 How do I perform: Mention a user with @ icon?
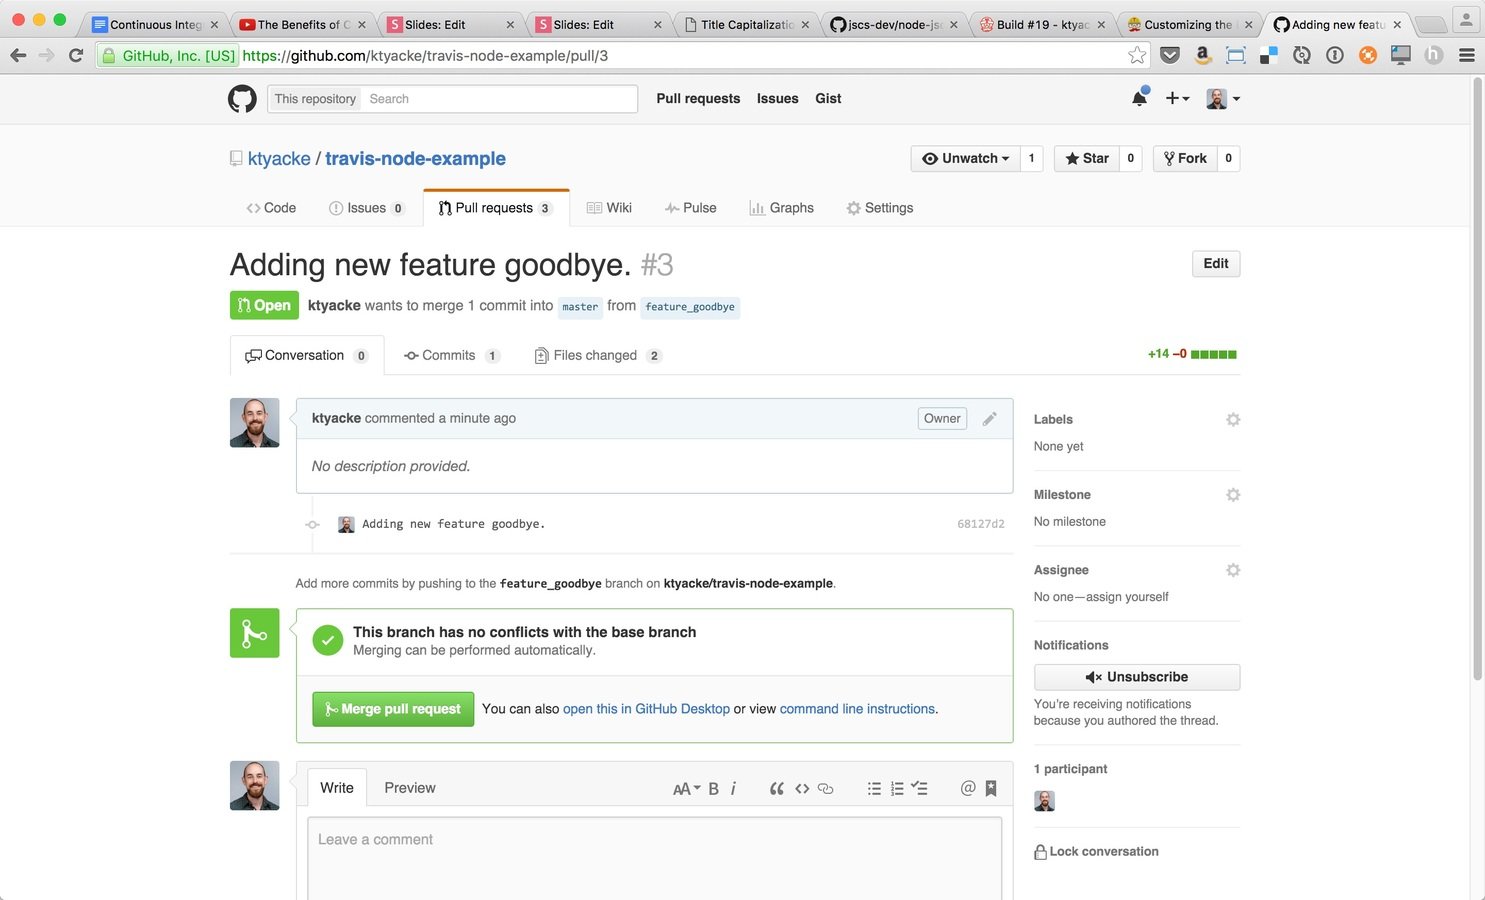pos(968,789)
